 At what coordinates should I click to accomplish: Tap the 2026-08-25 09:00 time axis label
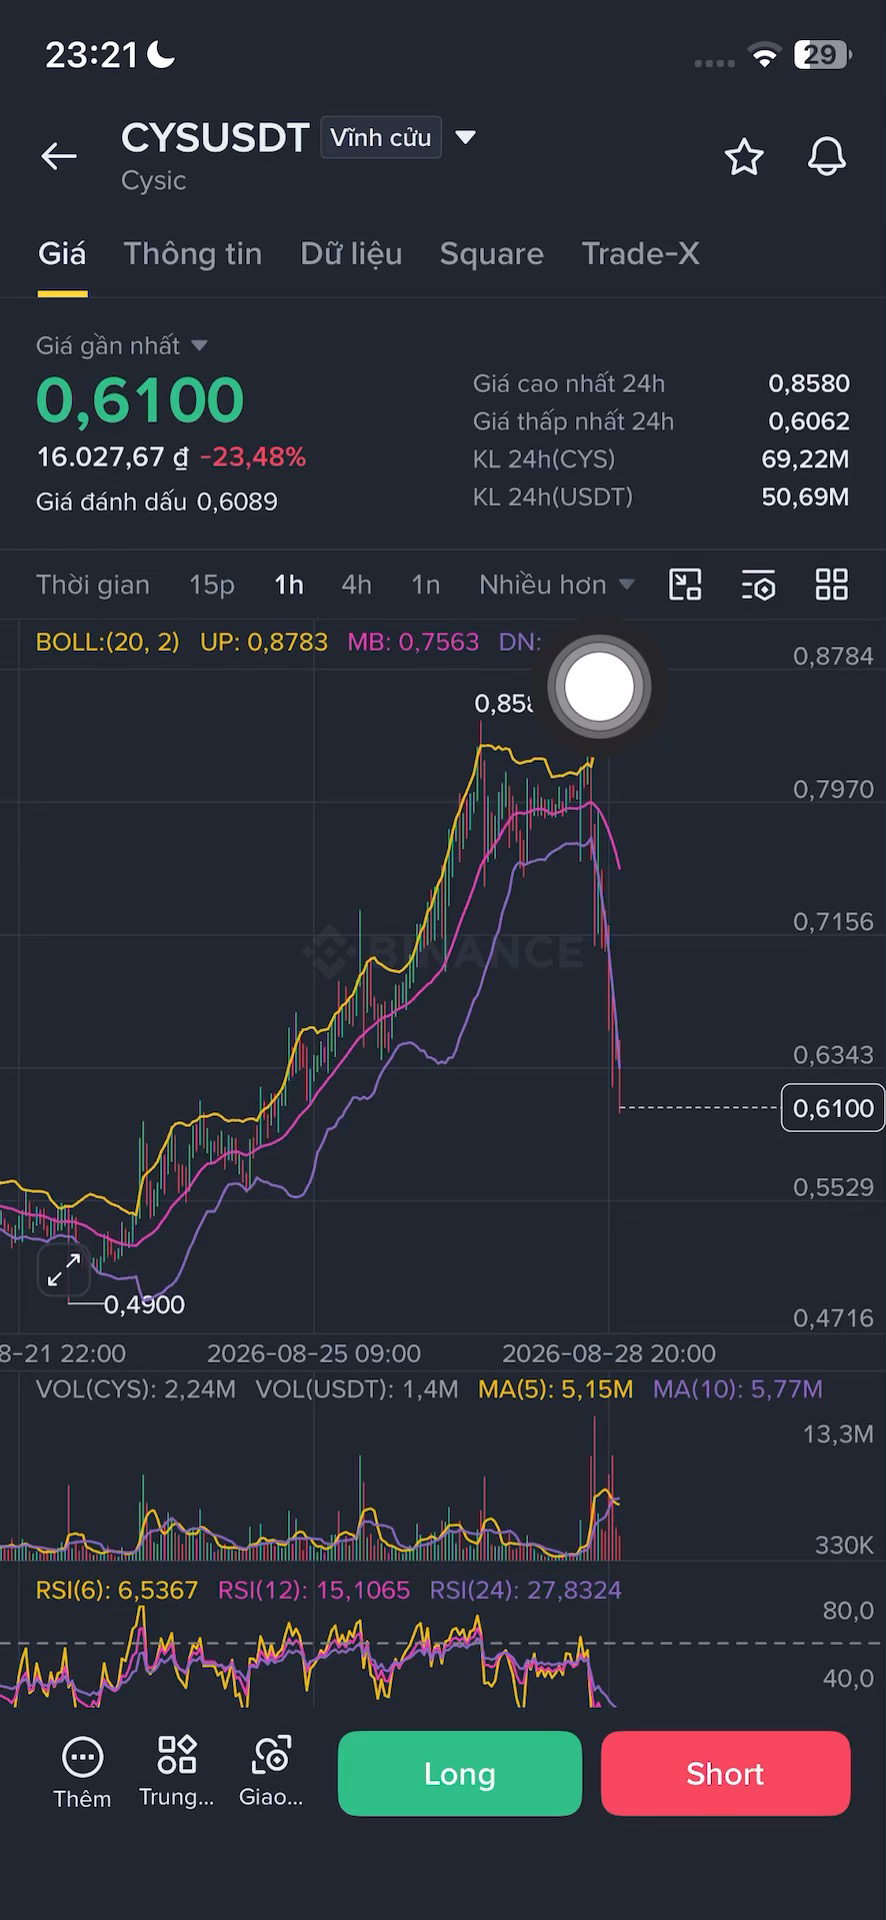tap(314, 1353)
